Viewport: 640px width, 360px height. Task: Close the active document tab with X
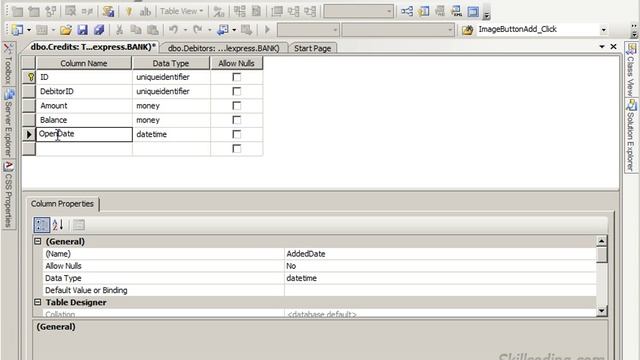[x=613, y=47]
